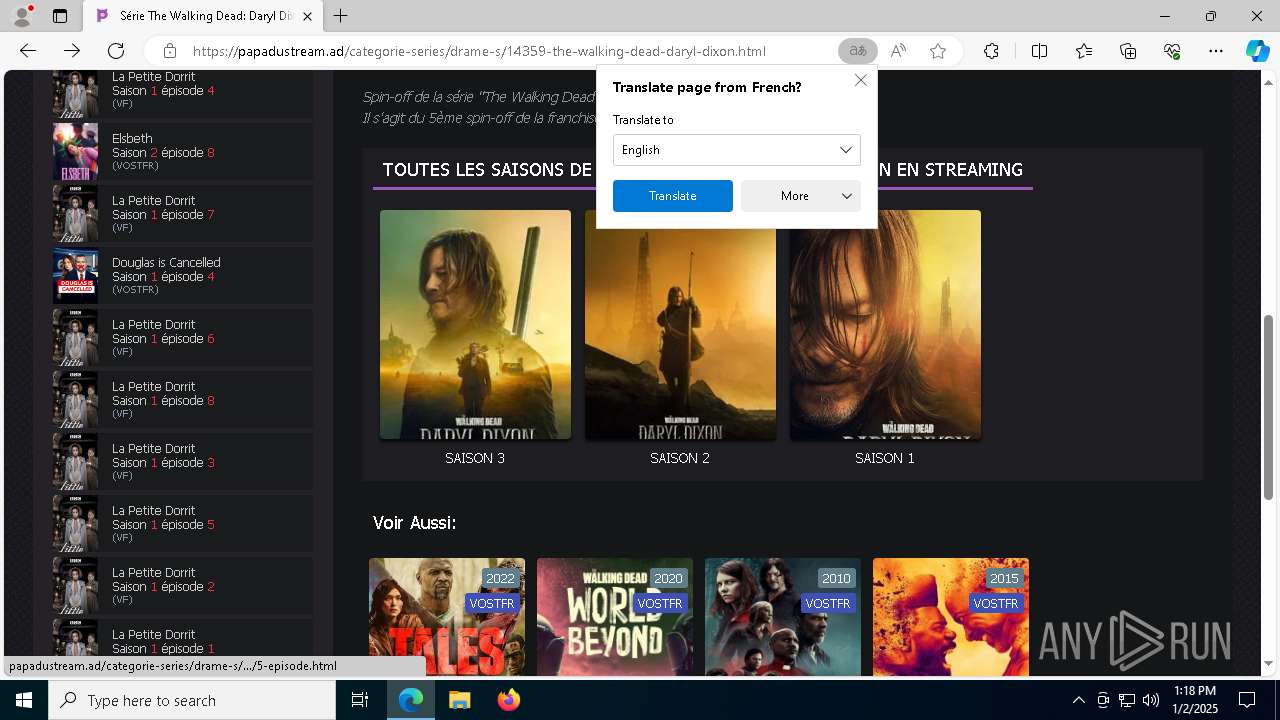Open the Saison 3 poster
The height and width of the screenshot is (720, 1280).
[475, 325]
